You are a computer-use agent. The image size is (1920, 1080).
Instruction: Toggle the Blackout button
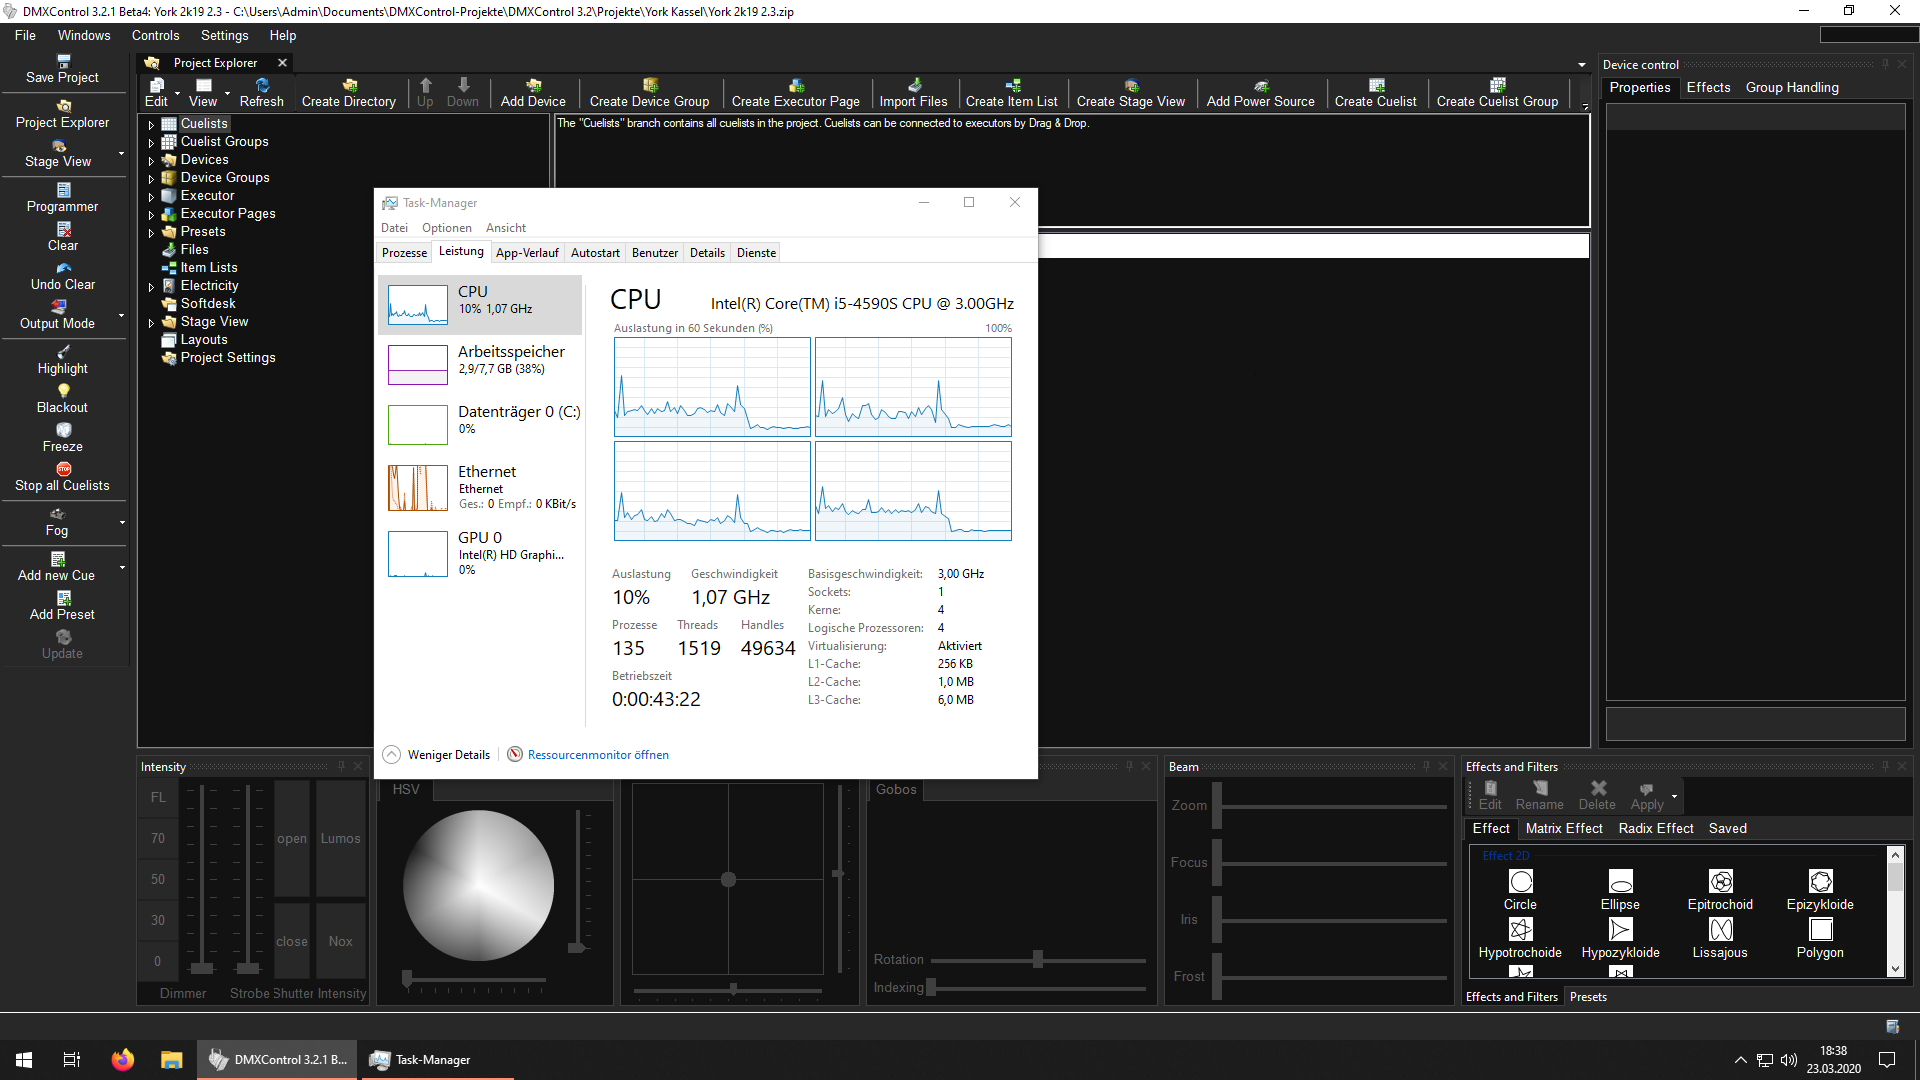[63, 391]
